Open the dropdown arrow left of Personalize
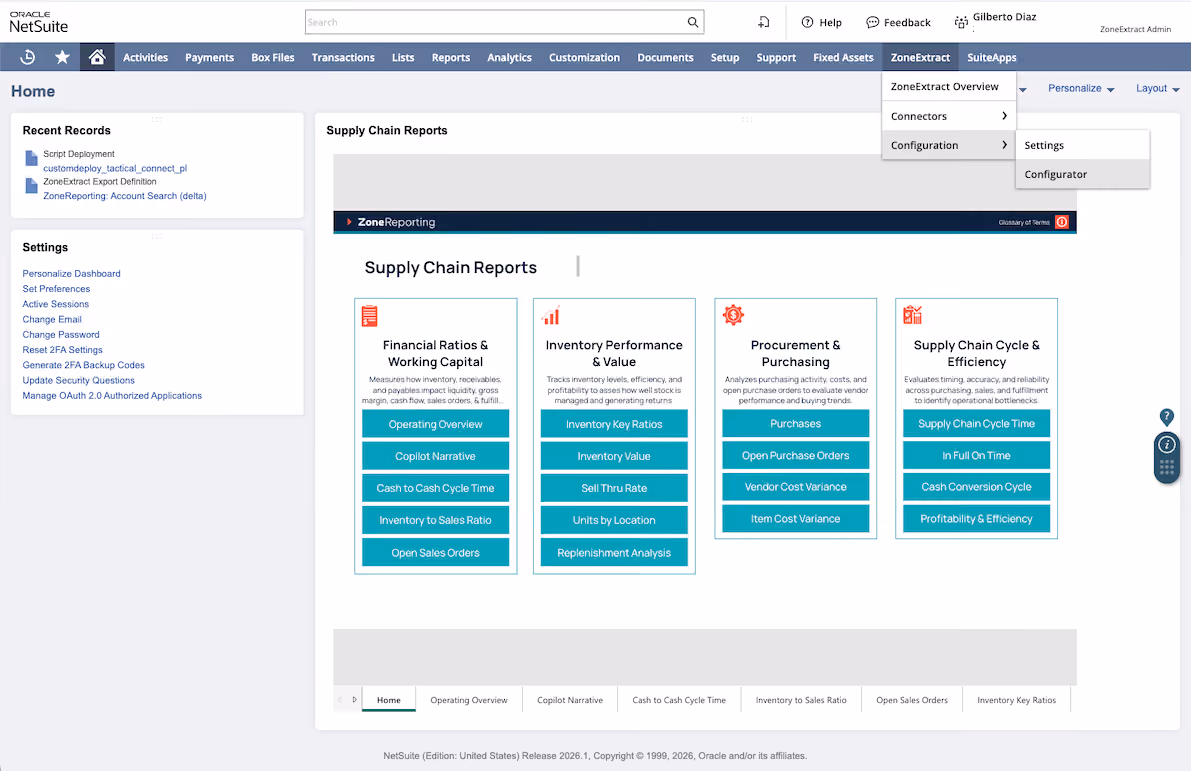The width and height of the screenshot is (1191, 771). coord(1022,90)
